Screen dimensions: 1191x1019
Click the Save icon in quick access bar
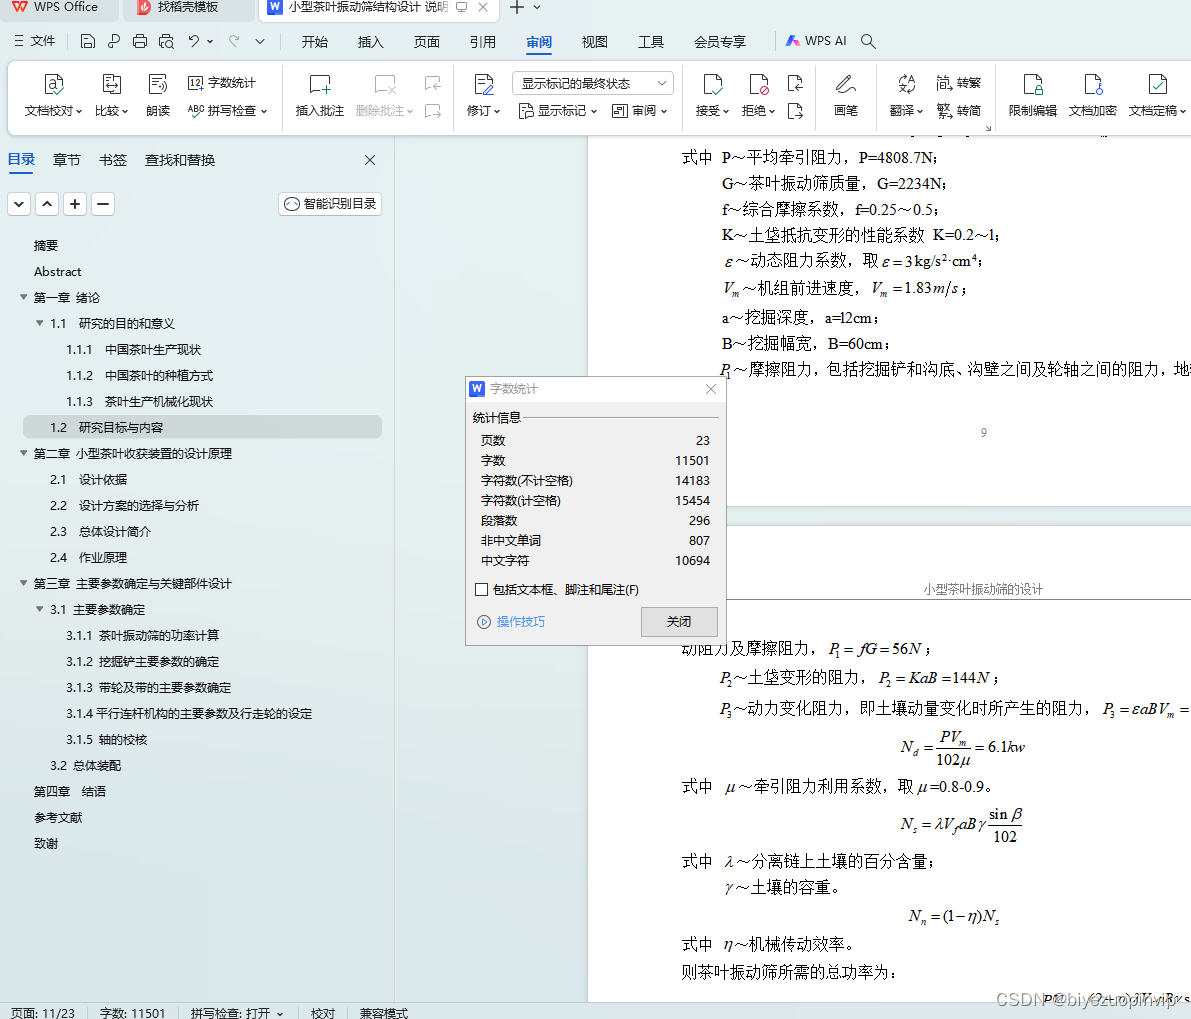click(x=87, y=41)
